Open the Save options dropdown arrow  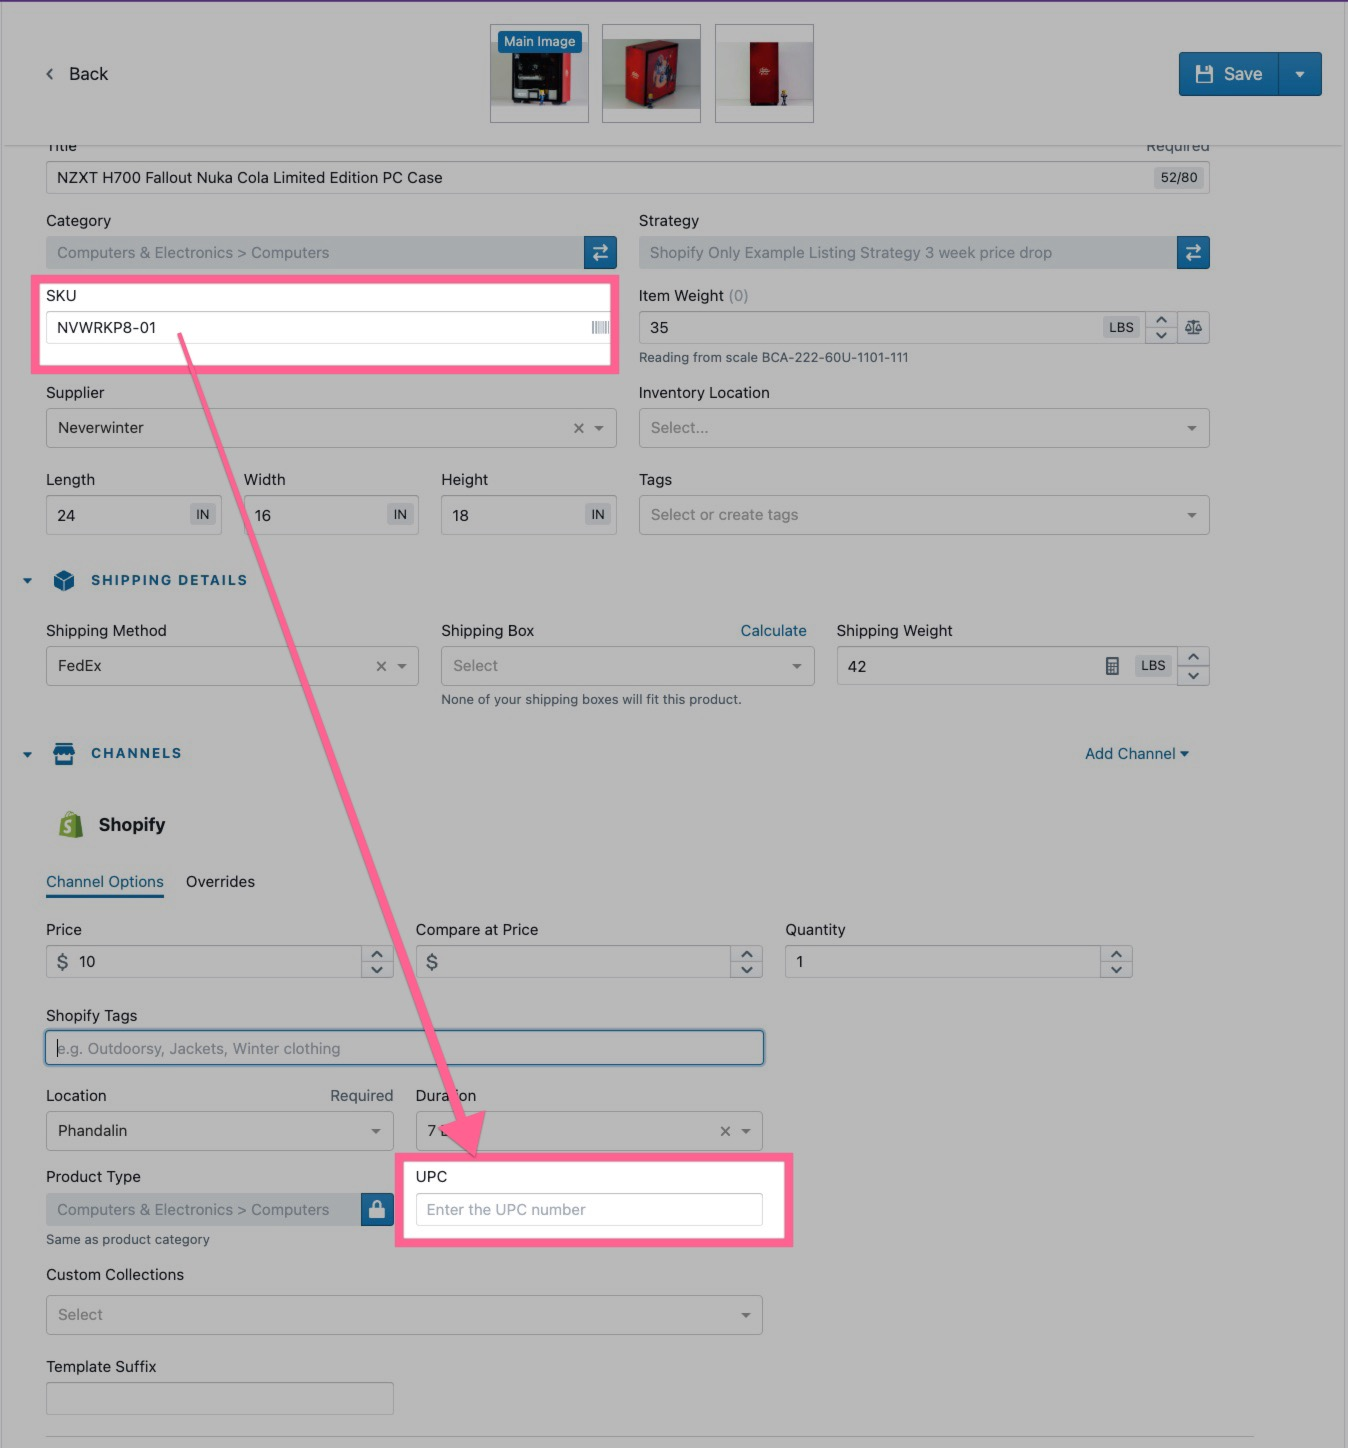pos(1300,74)
